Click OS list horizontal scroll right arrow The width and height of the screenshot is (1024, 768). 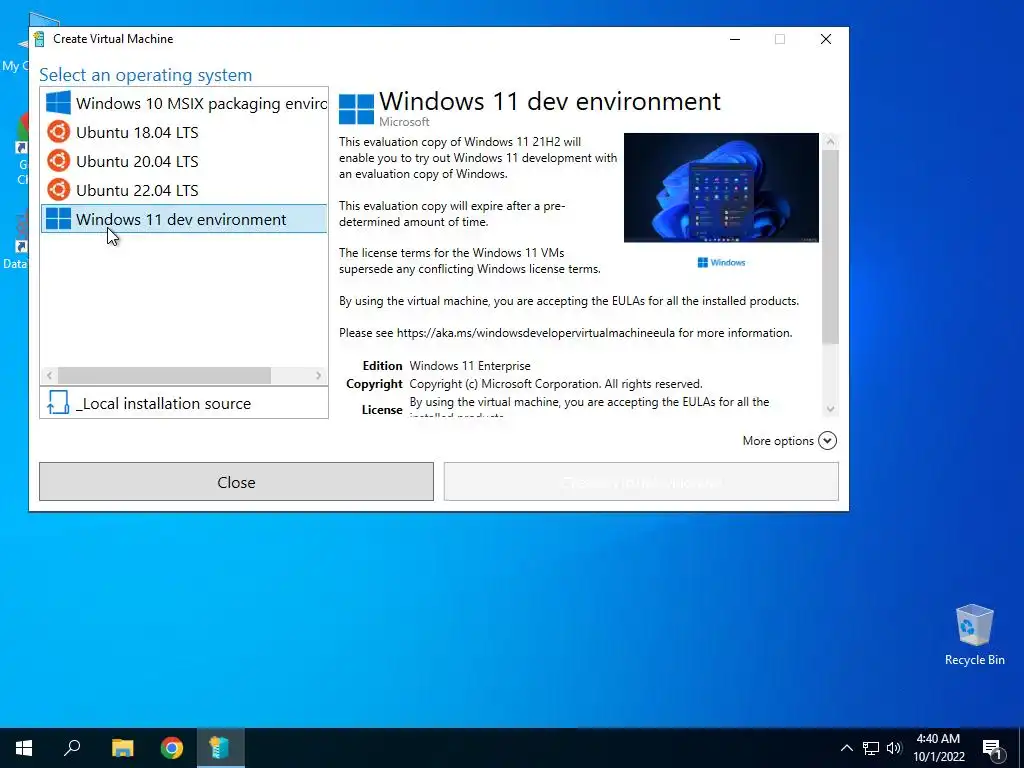point(319,376)
